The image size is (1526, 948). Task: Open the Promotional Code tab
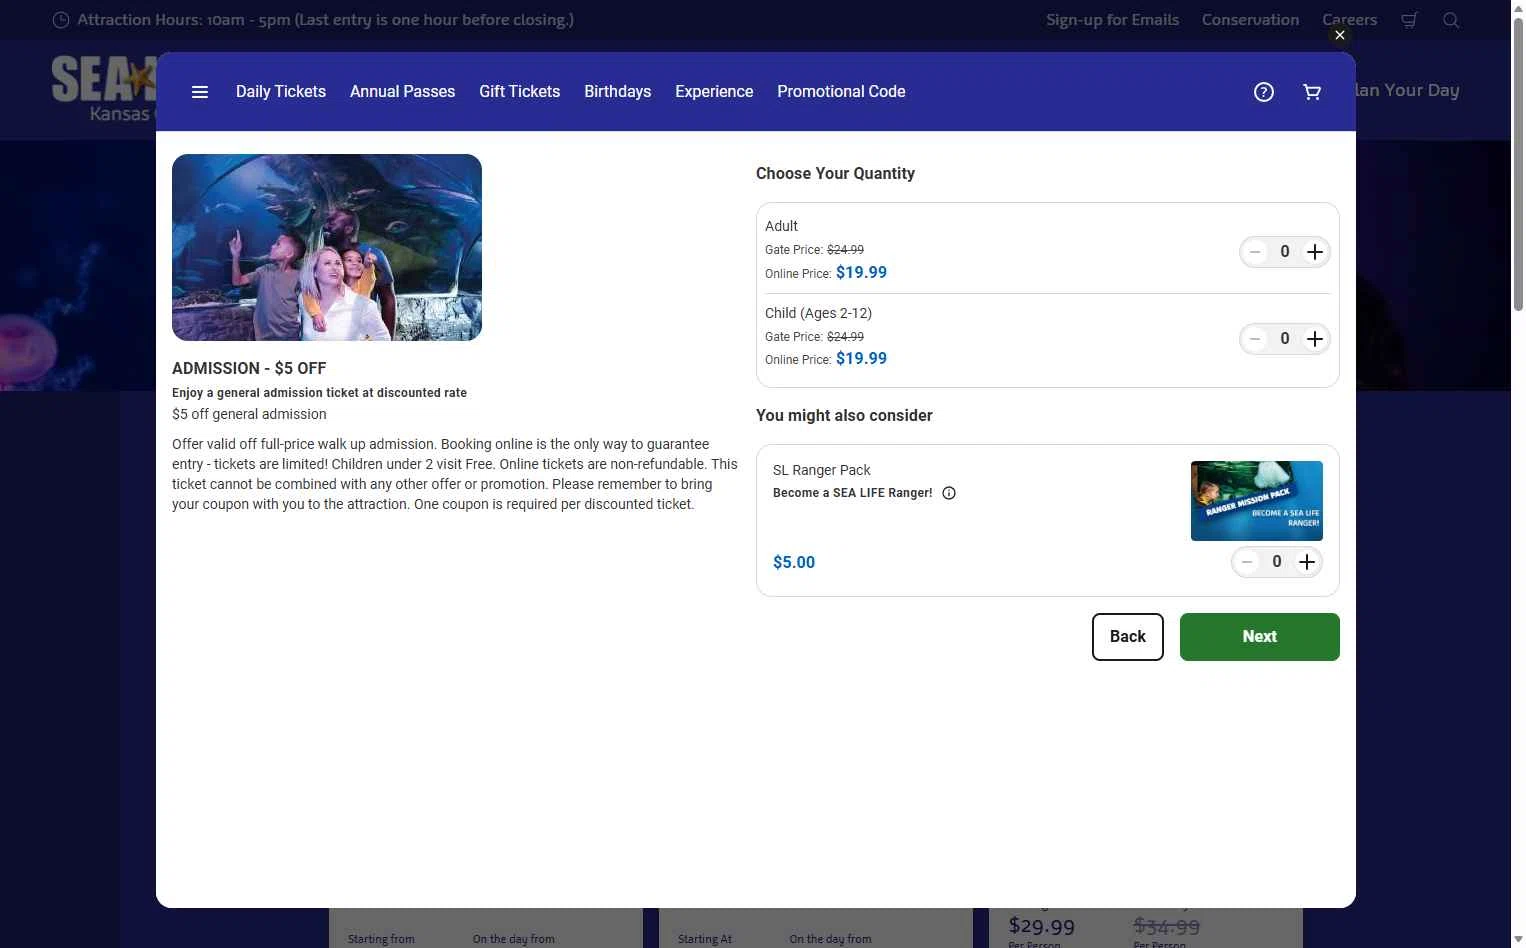(841, 91)
